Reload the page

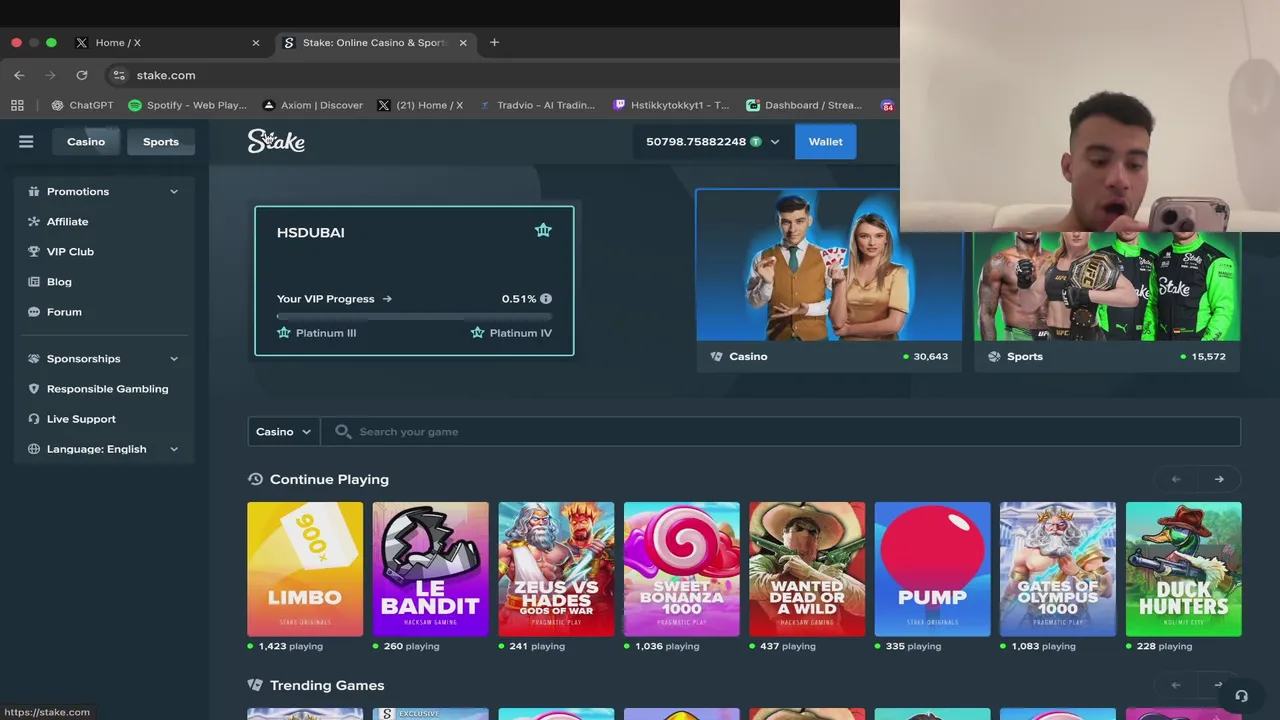point(82,75)
